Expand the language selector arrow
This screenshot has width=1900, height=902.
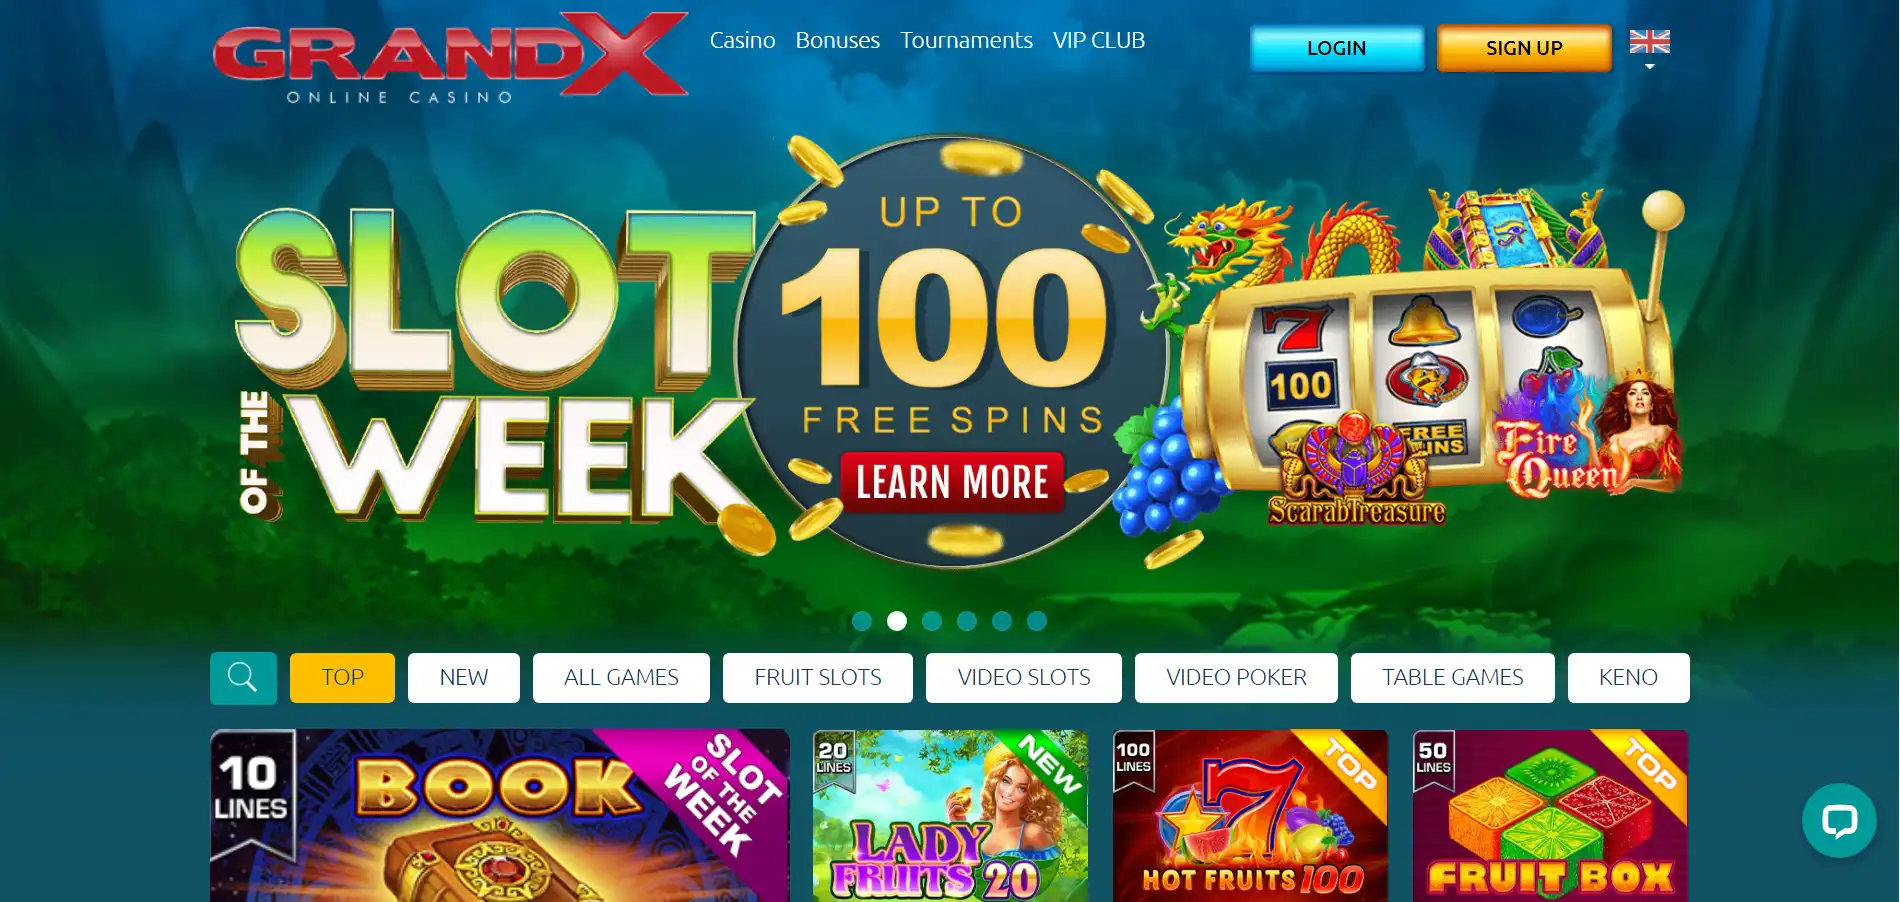[1649, 67]
